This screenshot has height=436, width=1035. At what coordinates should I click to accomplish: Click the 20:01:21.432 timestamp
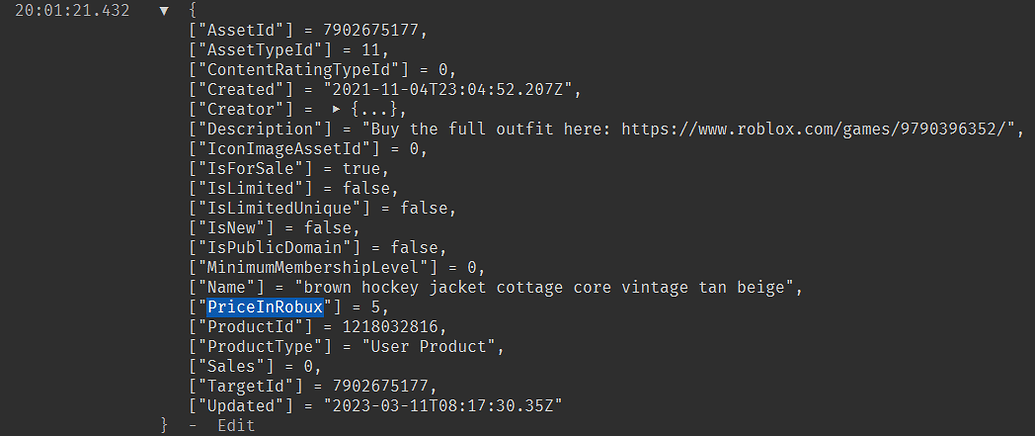[x=72, y=10]
